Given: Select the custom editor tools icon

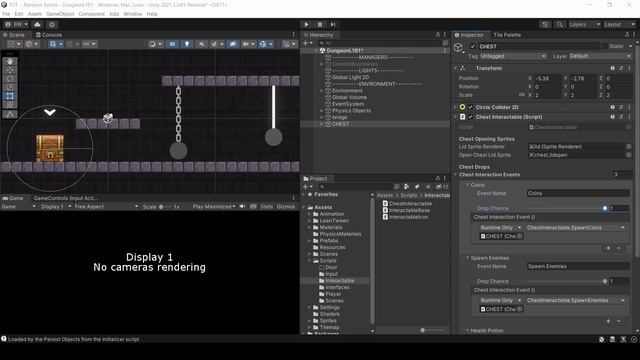Looking at the screenshot, I should pyautogui.click(x=10, y=114).
